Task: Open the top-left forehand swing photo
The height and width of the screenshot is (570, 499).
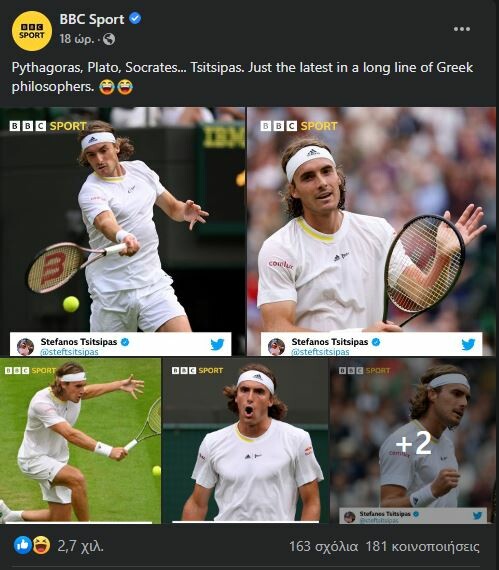Action: point(122,231)
